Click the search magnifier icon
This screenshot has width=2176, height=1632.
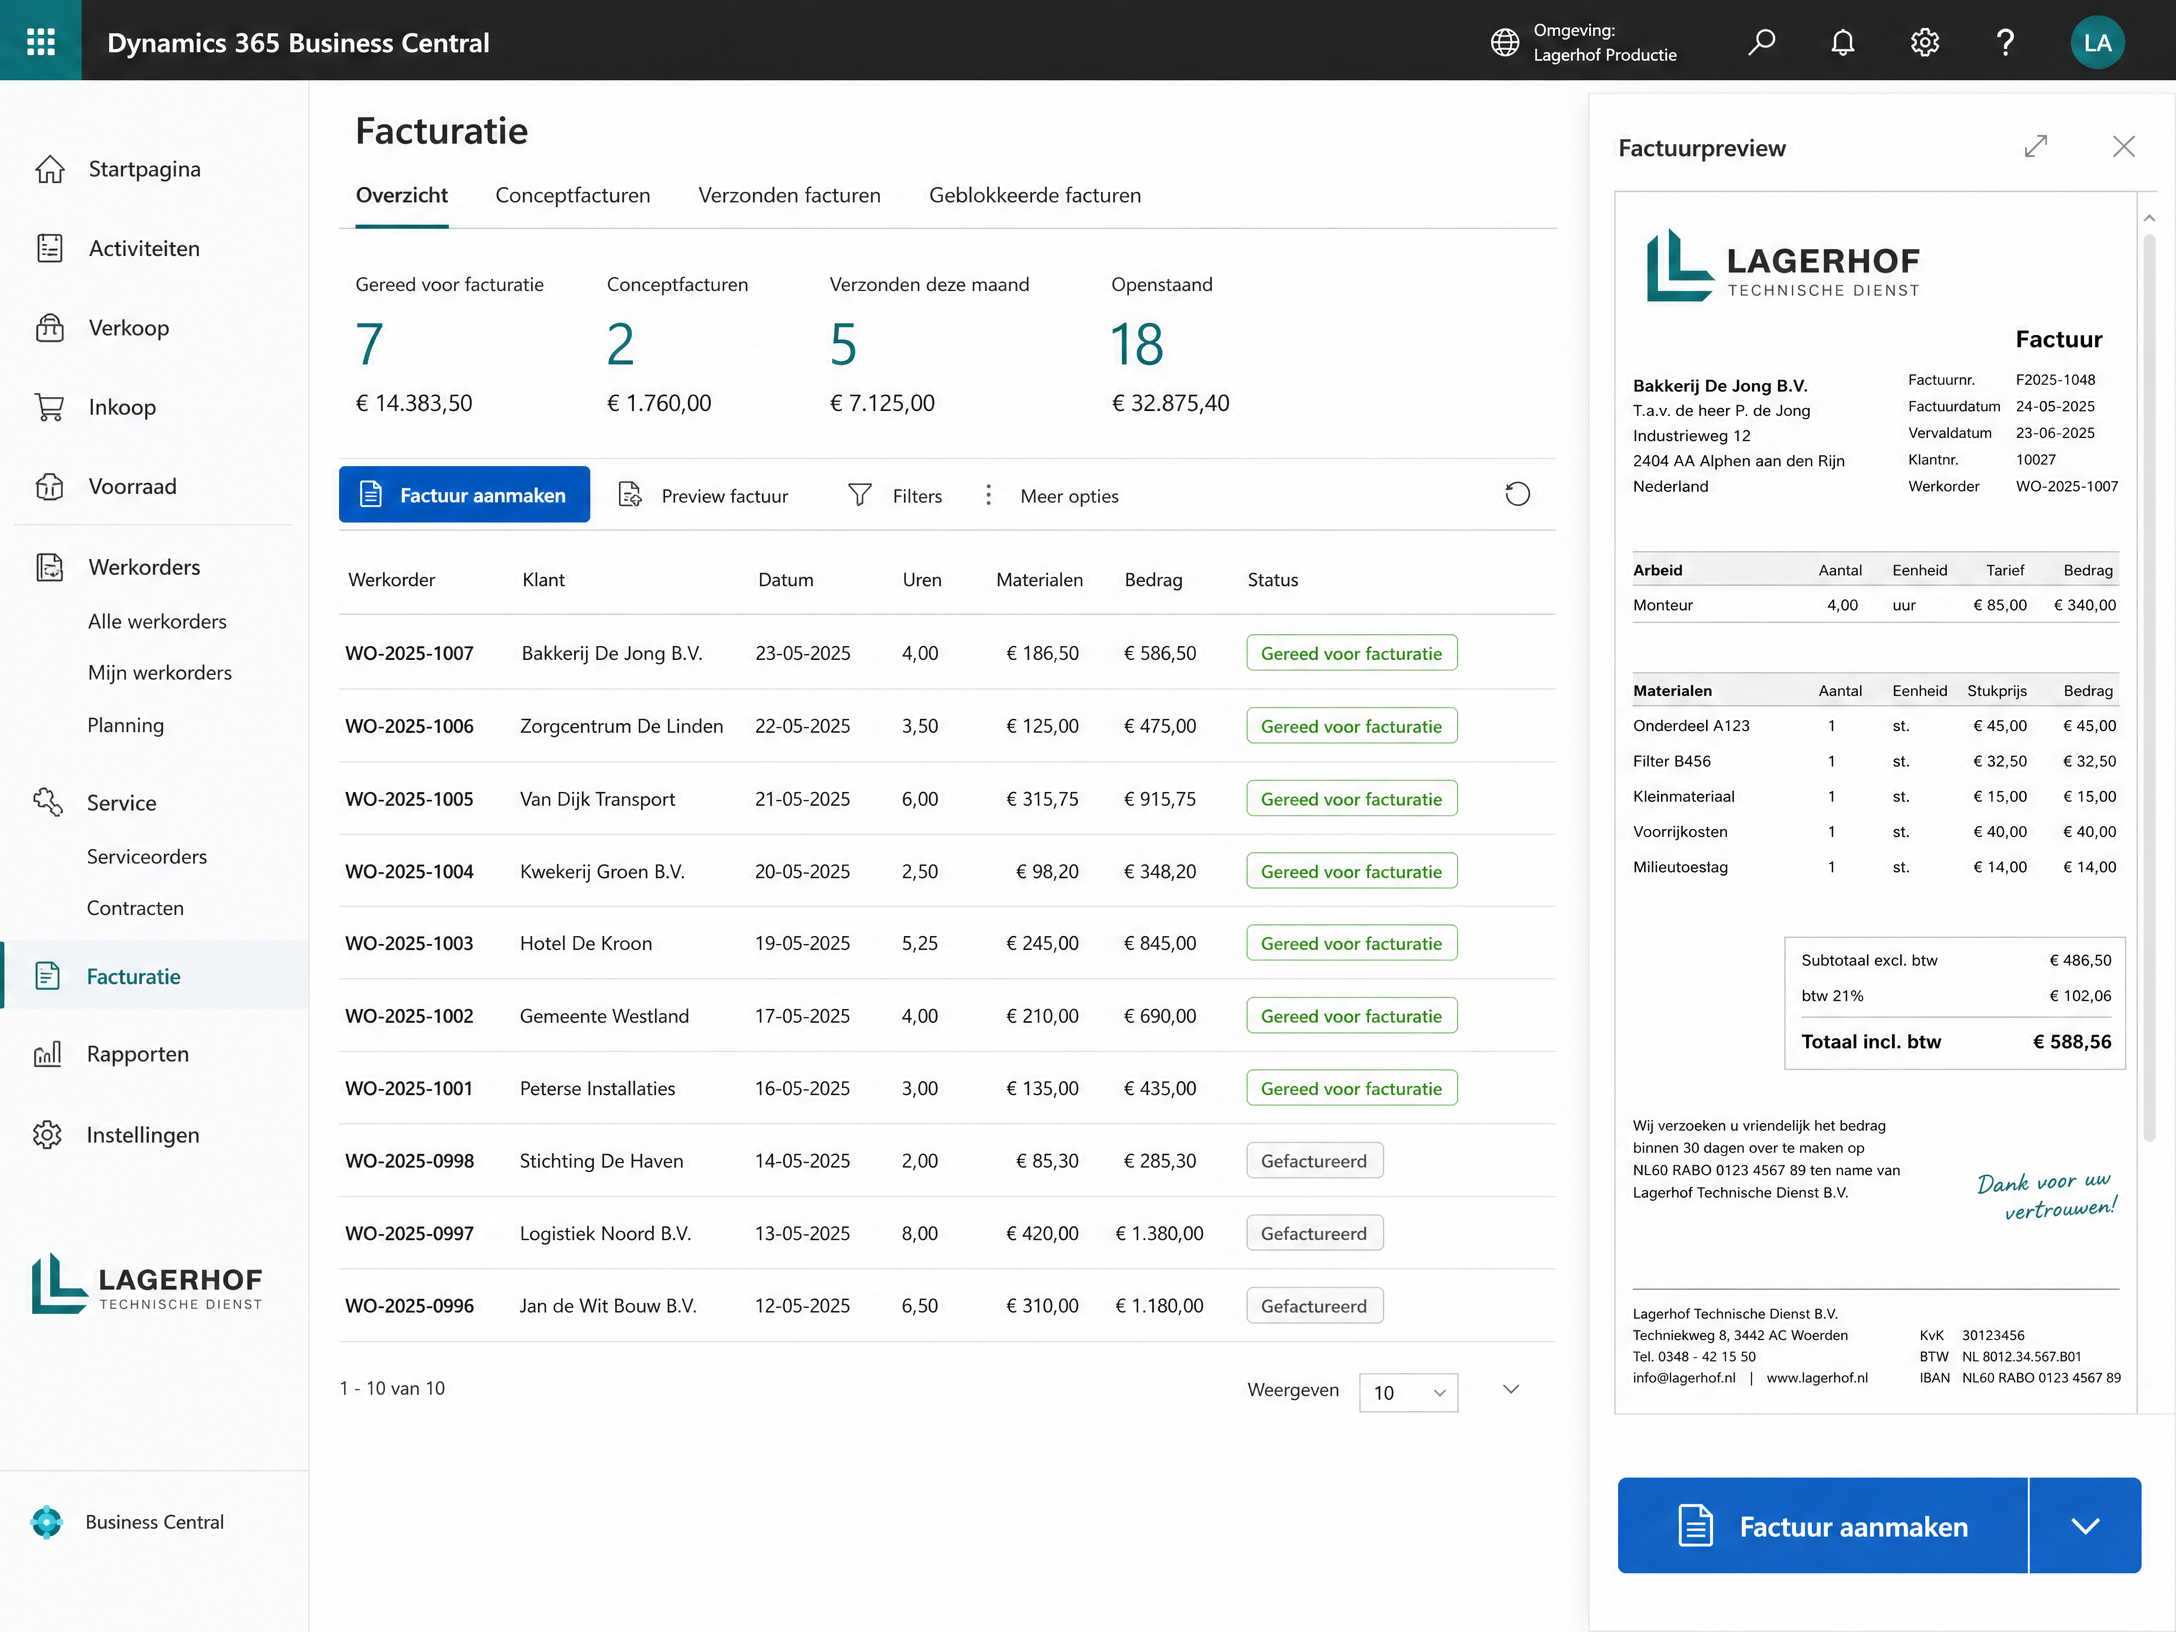point(1761,42)
